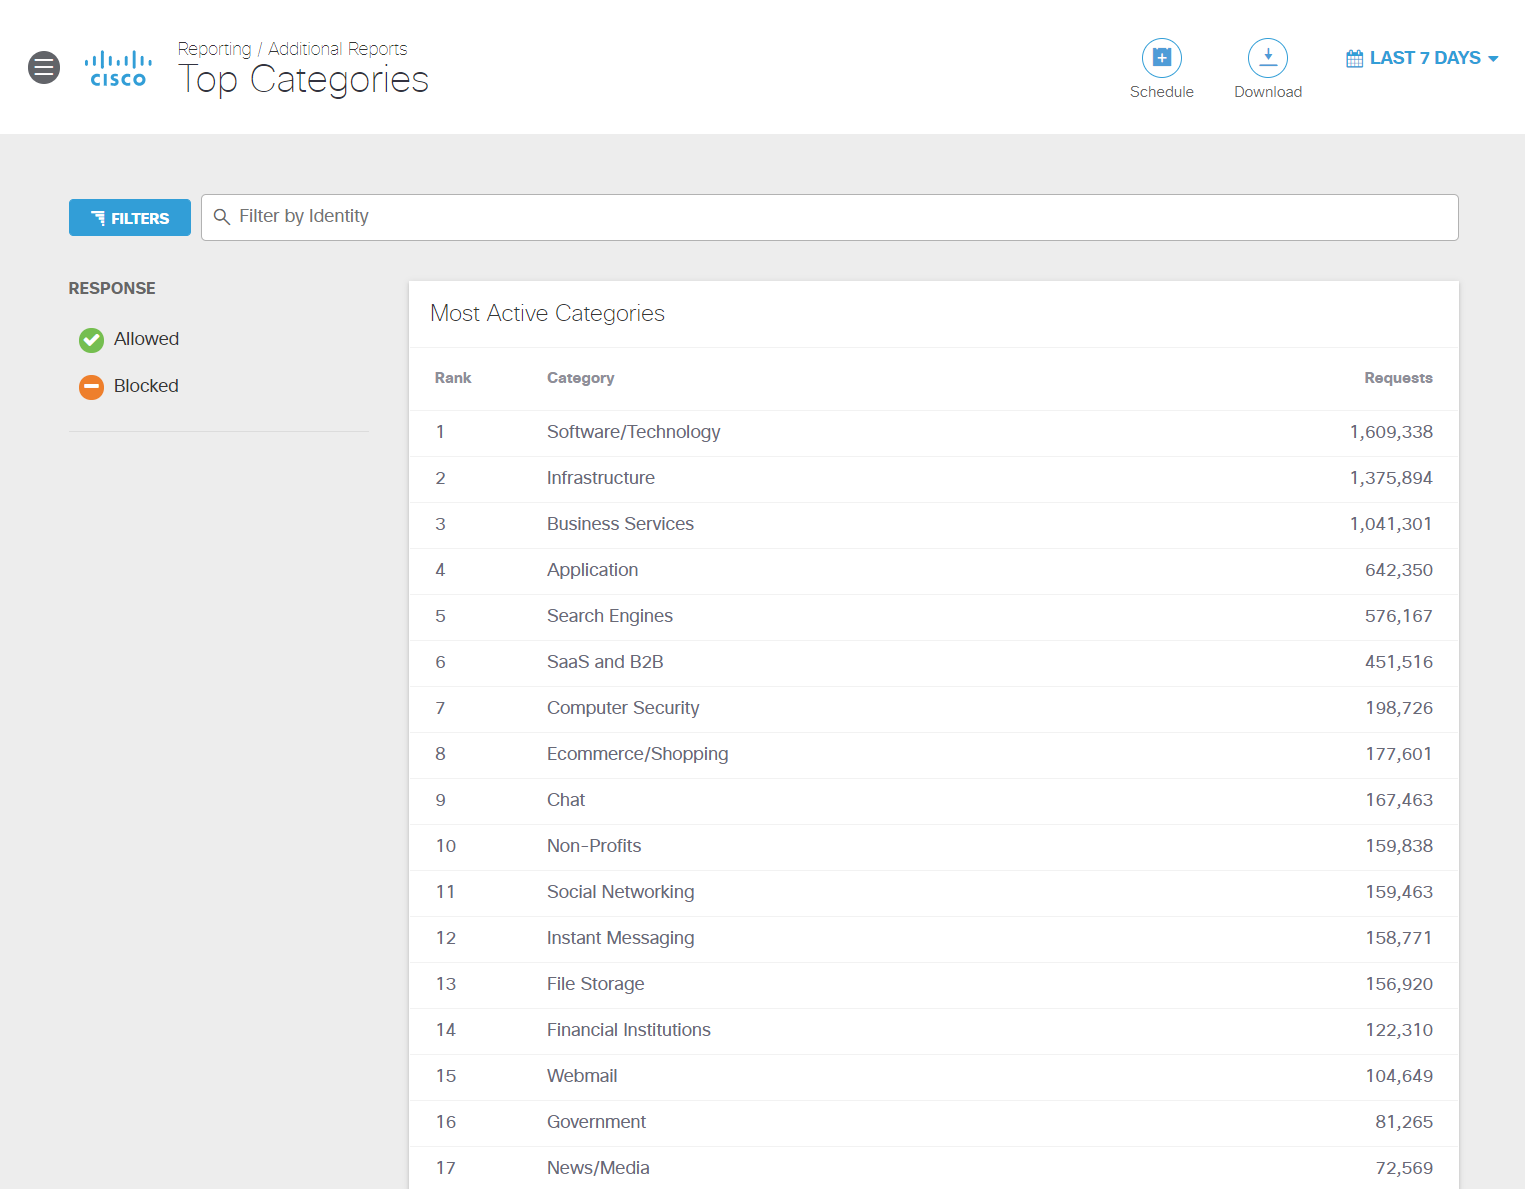Open the hamburger navigation menu

(x=44, y=67)
